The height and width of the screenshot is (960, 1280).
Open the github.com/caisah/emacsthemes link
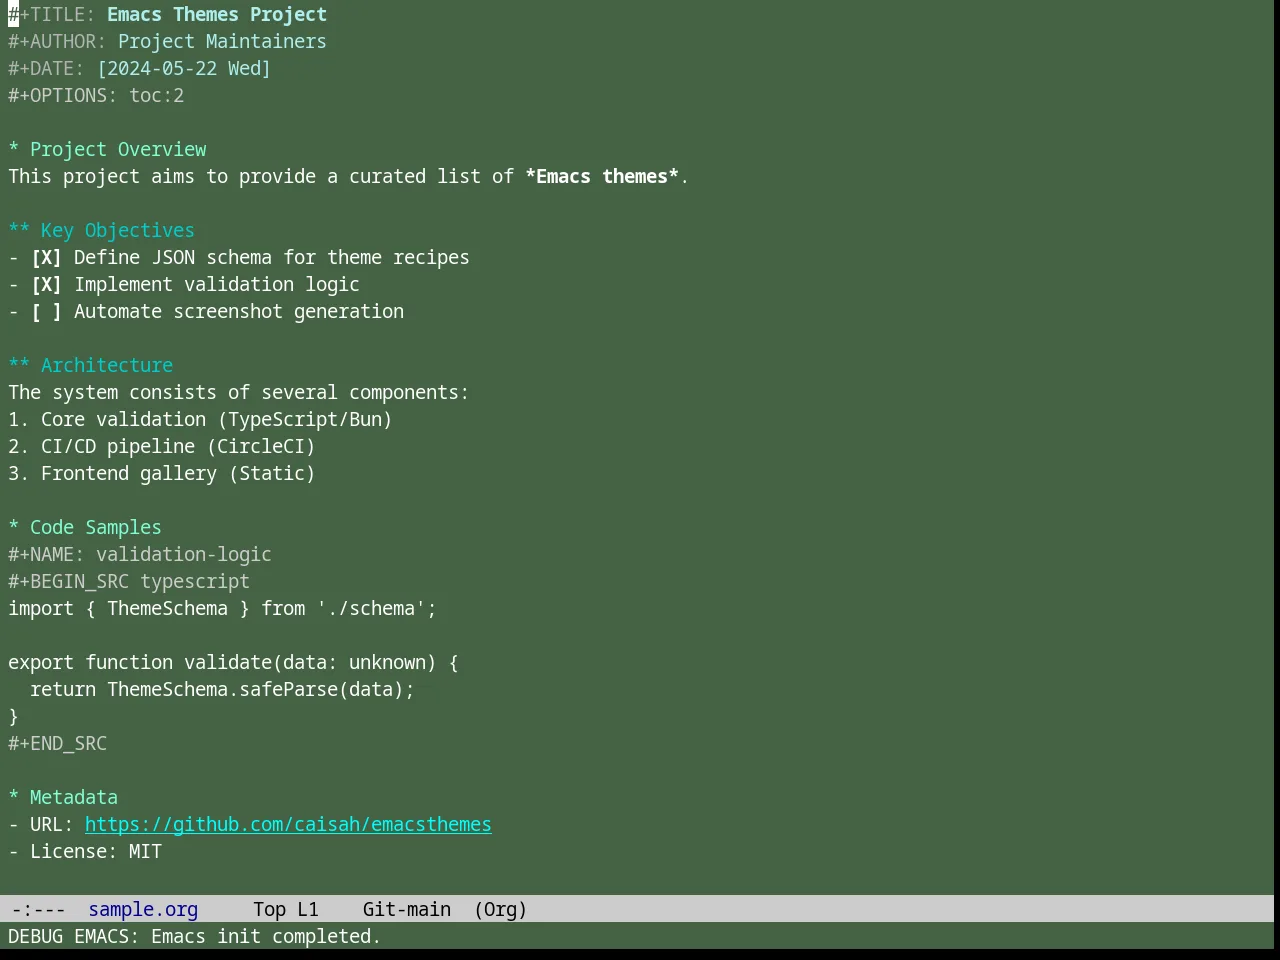click(288, 825)
